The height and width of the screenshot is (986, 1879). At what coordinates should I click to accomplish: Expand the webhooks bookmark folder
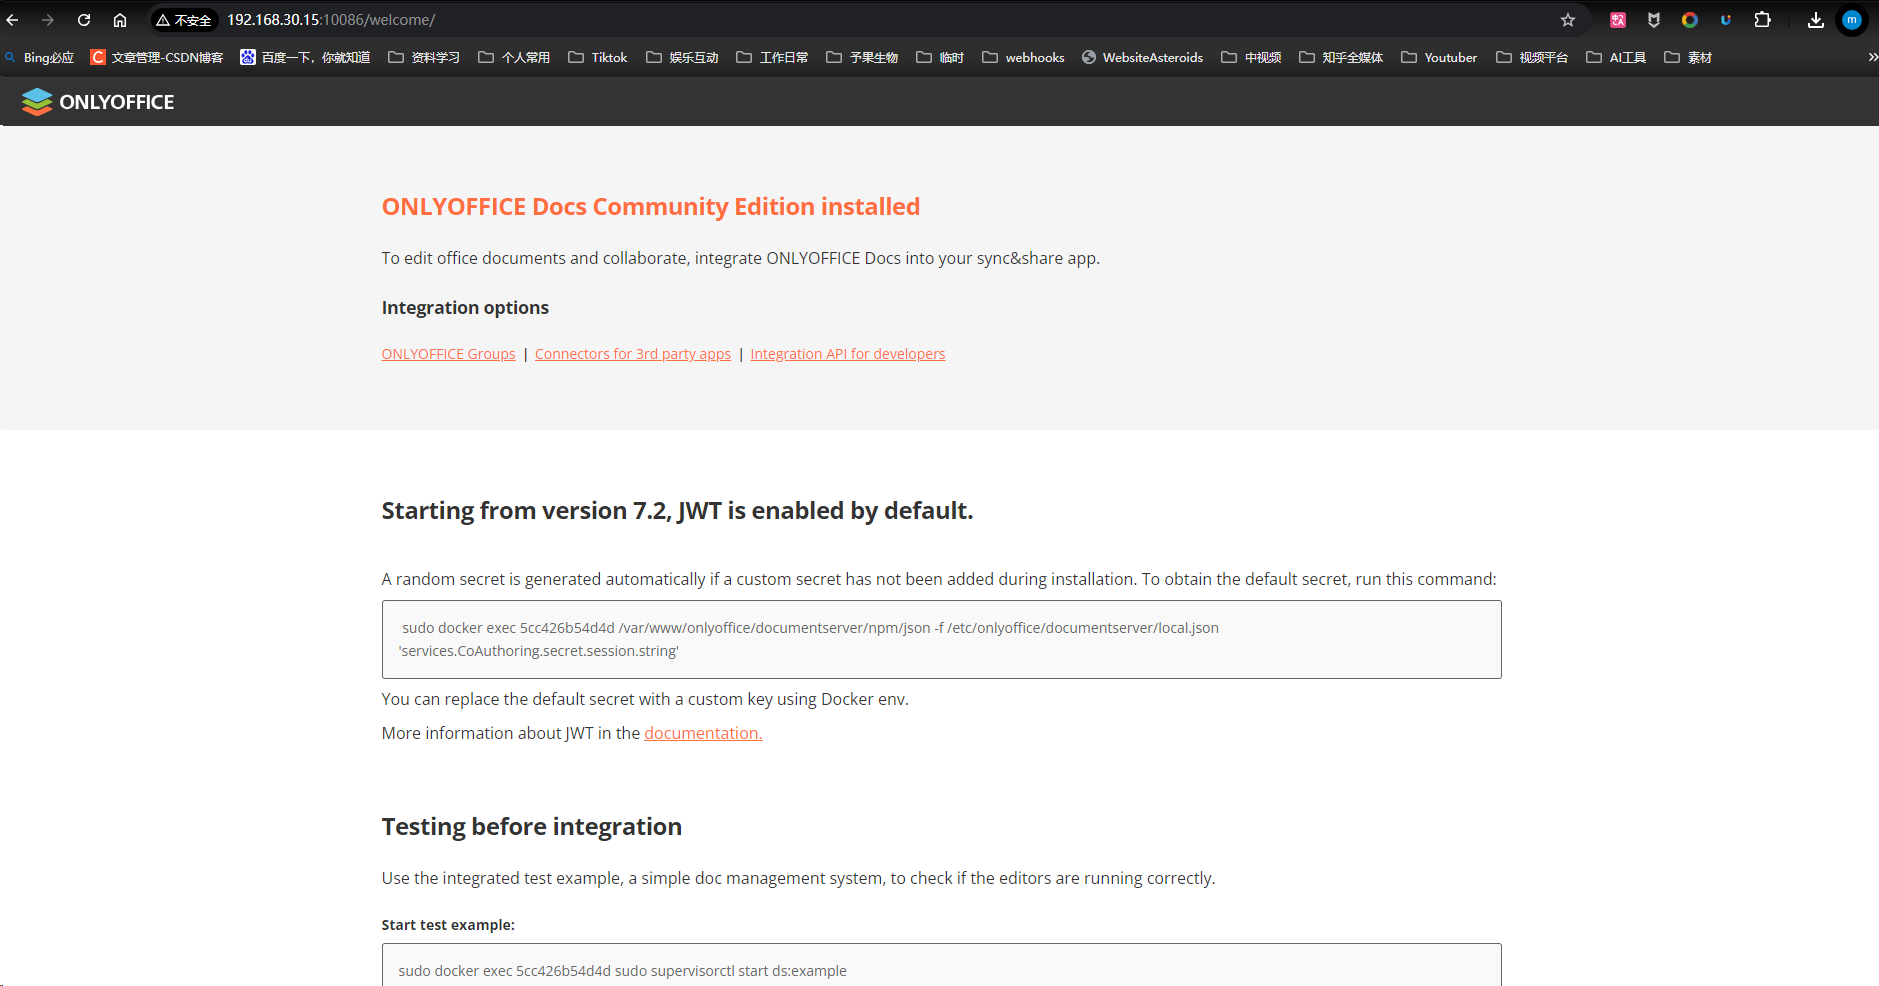1023,58
